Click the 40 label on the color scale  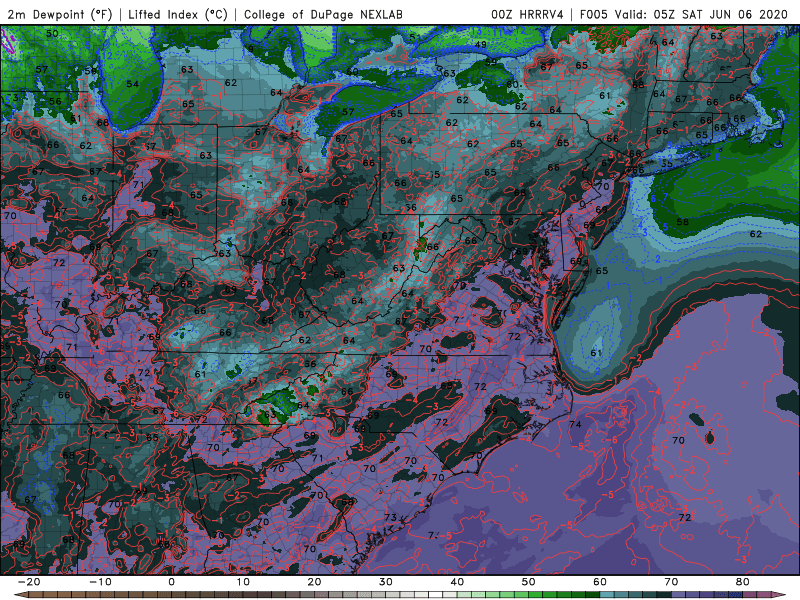[457, 582]
